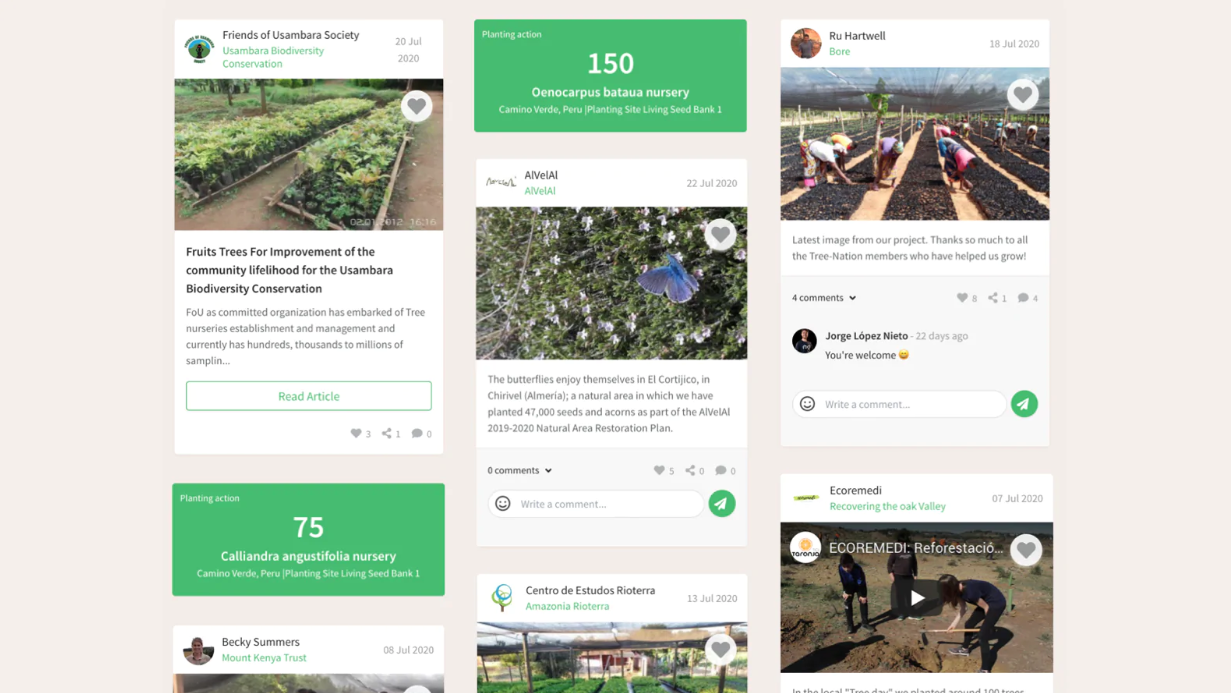Click comment bubble icon on Usambara post
This screenshot has width=1231, height=693.
417,433
